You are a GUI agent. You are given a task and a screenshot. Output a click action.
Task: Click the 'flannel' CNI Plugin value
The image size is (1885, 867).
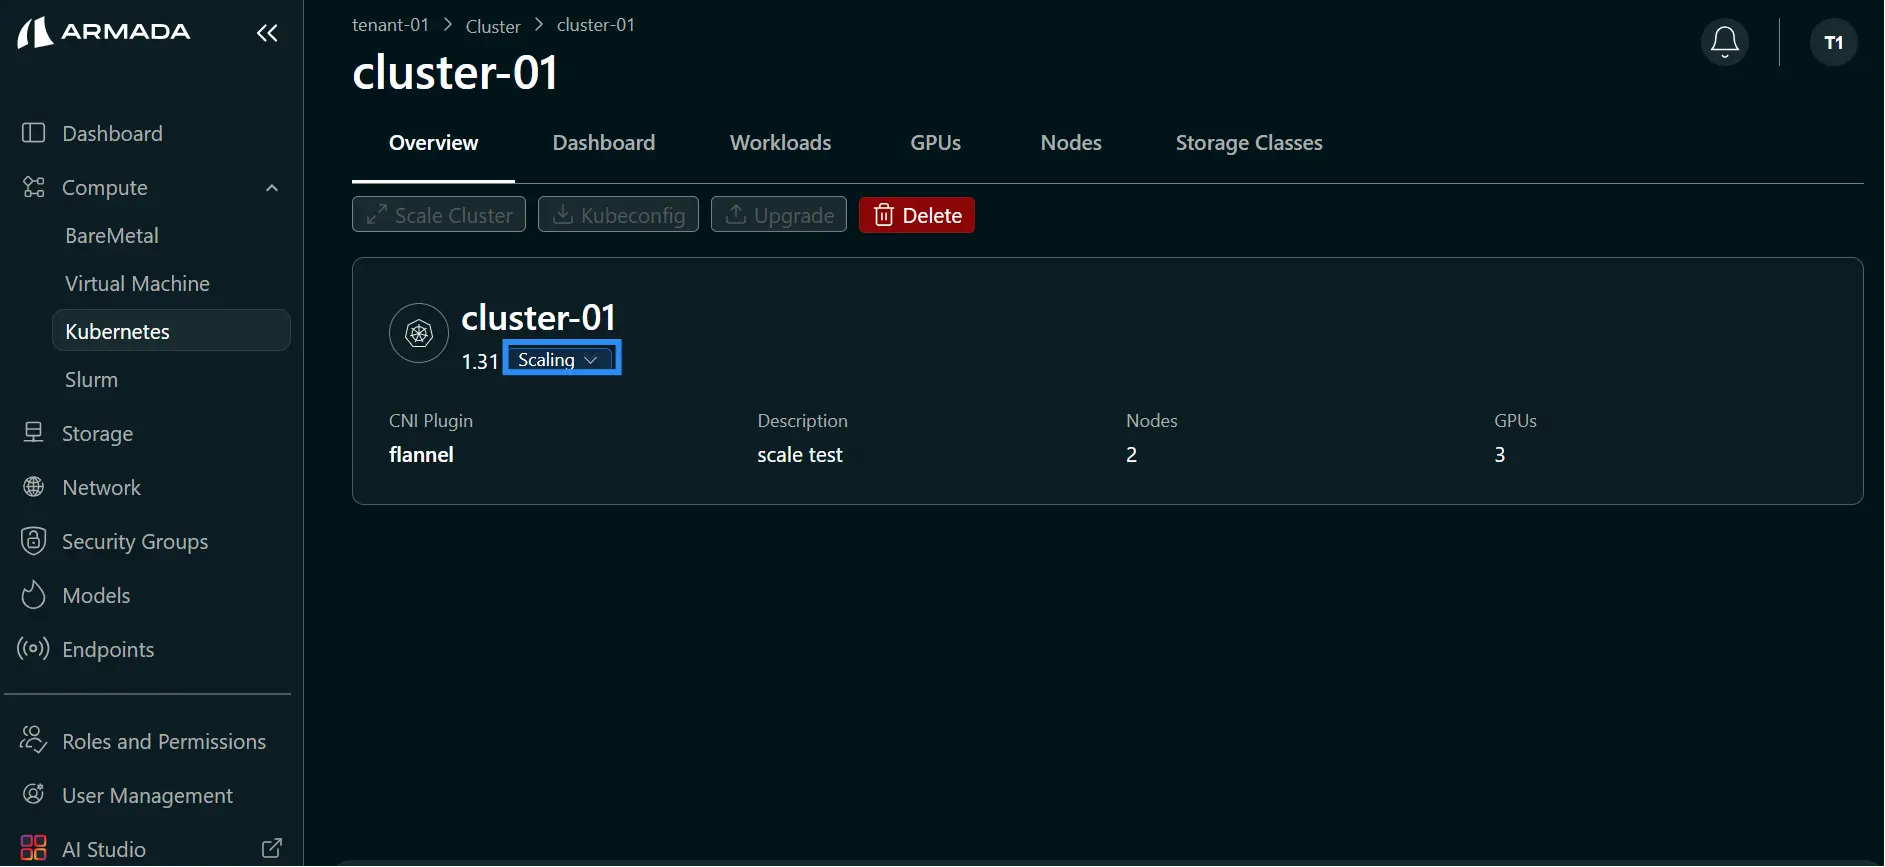(x=421, y=455)
